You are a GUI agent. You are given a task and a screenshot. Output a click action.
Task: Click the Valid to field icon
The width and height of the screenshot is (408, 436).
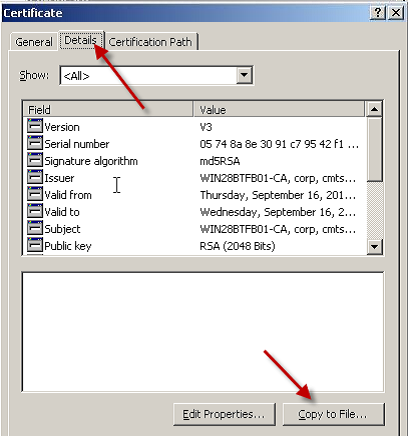click(x=35, y=212)
